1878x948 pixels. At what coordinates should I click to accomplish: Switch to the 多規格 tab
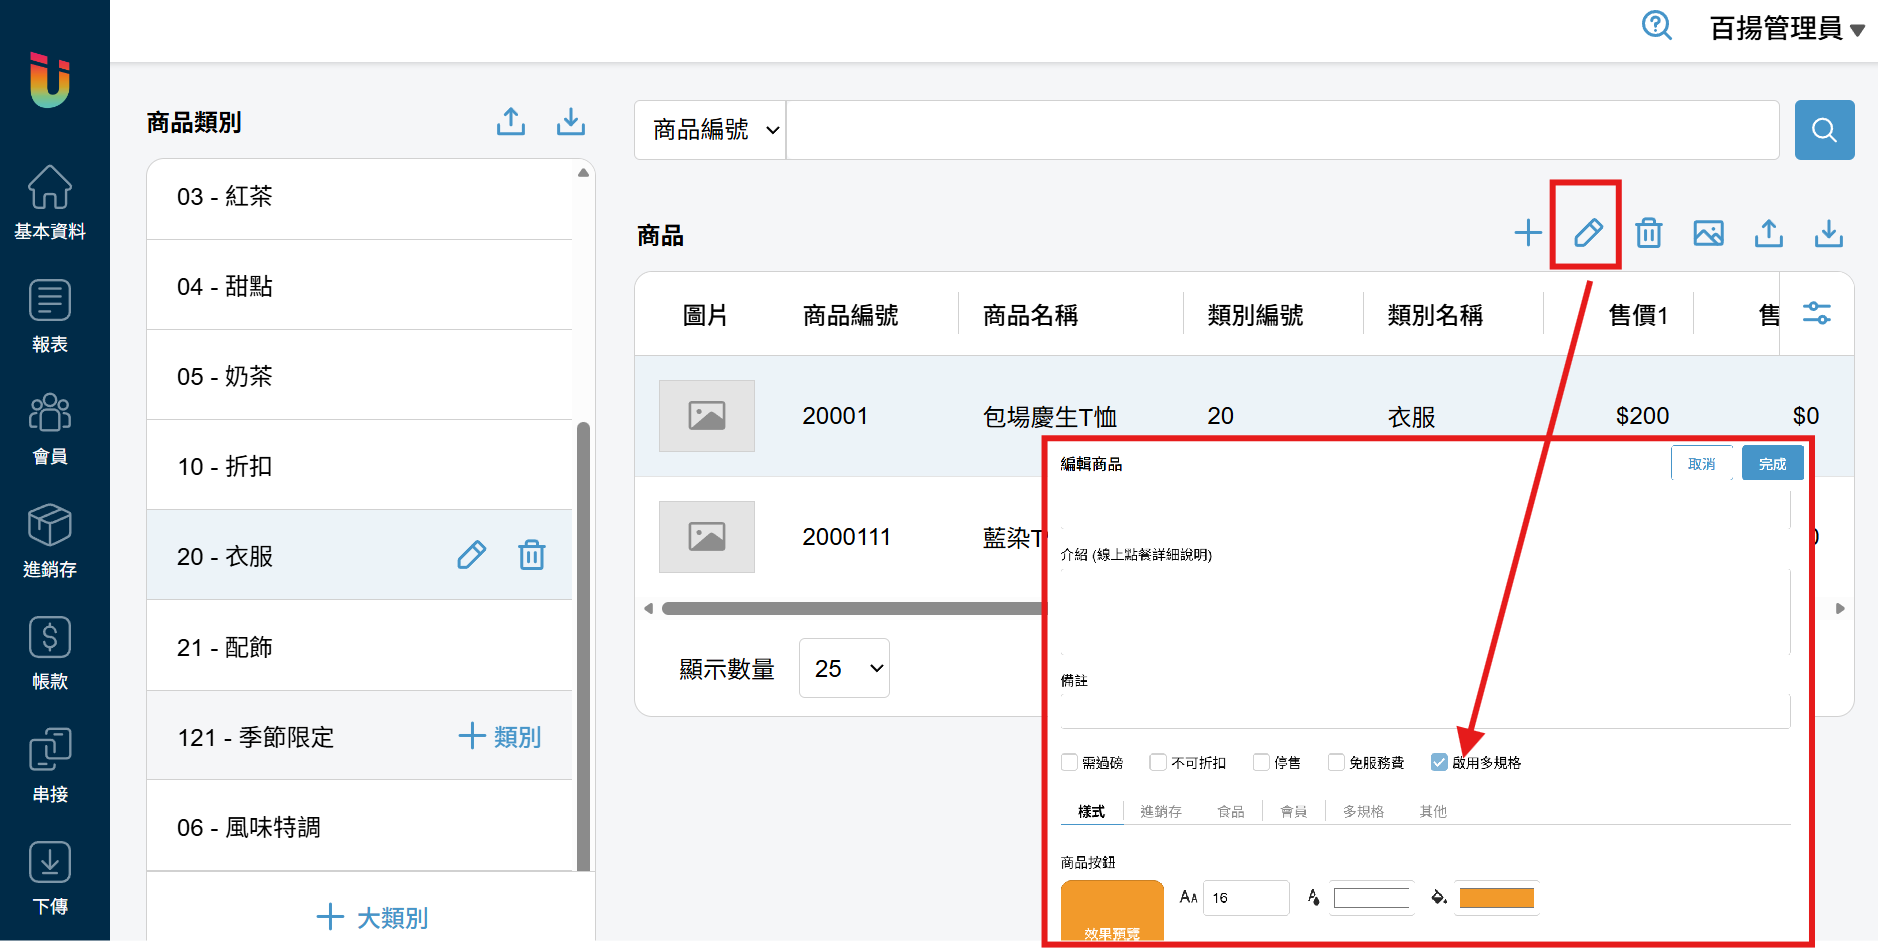click(x=1363, y=811)
